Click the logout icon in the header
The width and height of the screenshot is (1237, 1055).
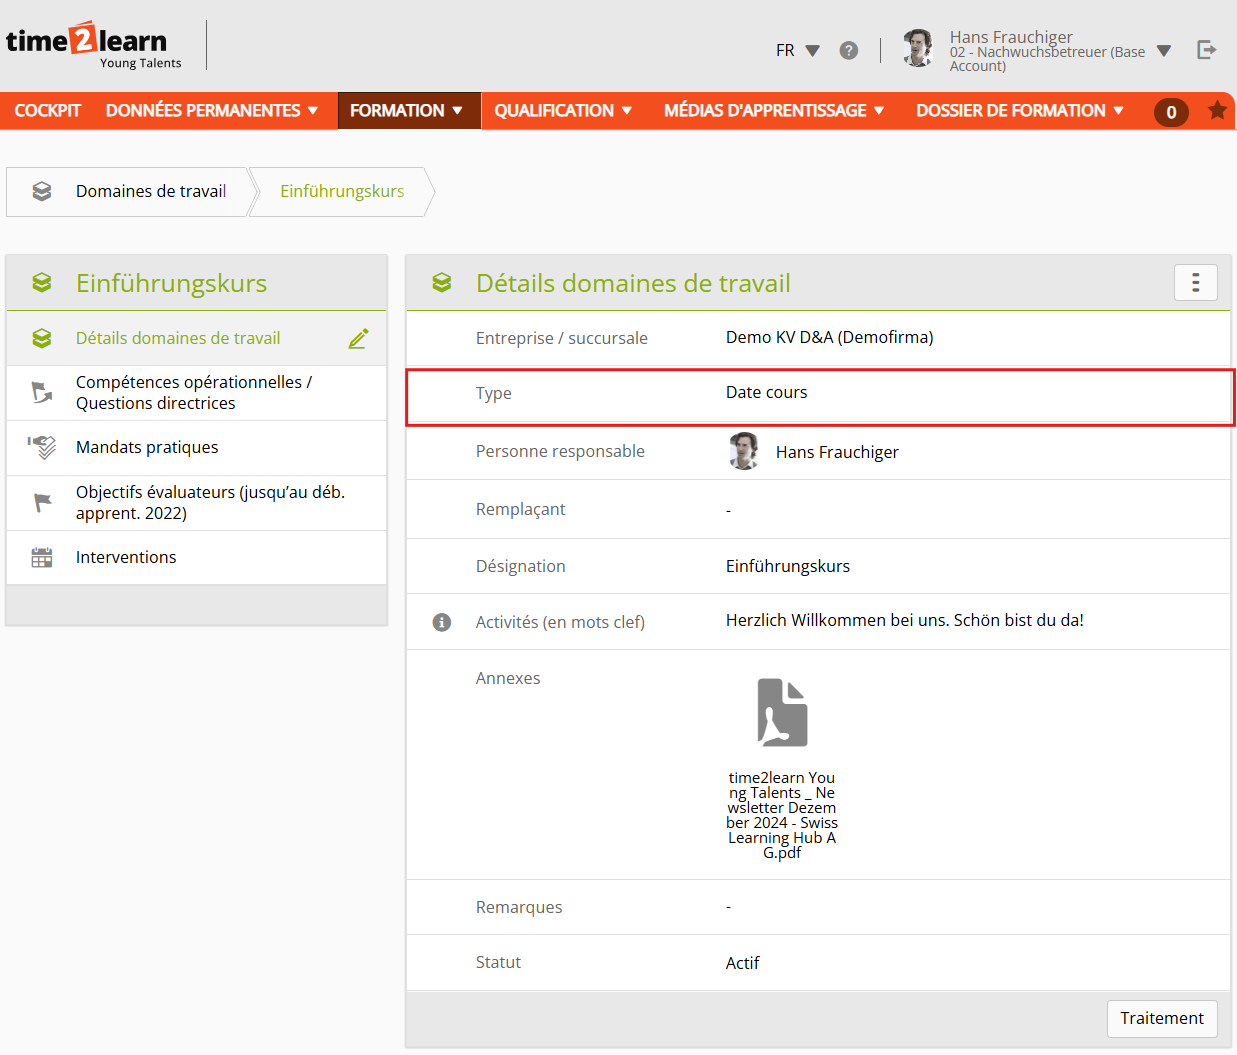[1206, 50]
